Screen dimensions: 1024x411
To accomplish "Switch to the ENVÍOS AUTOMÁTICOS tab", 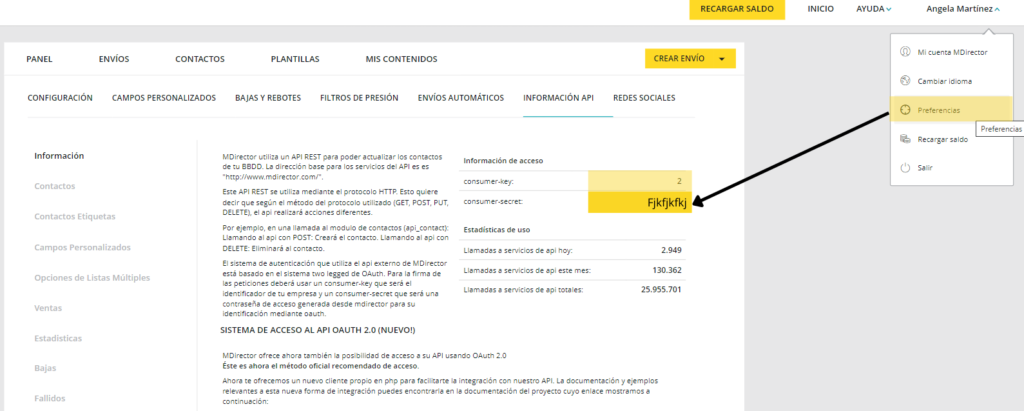I will [x=461, y=98].
